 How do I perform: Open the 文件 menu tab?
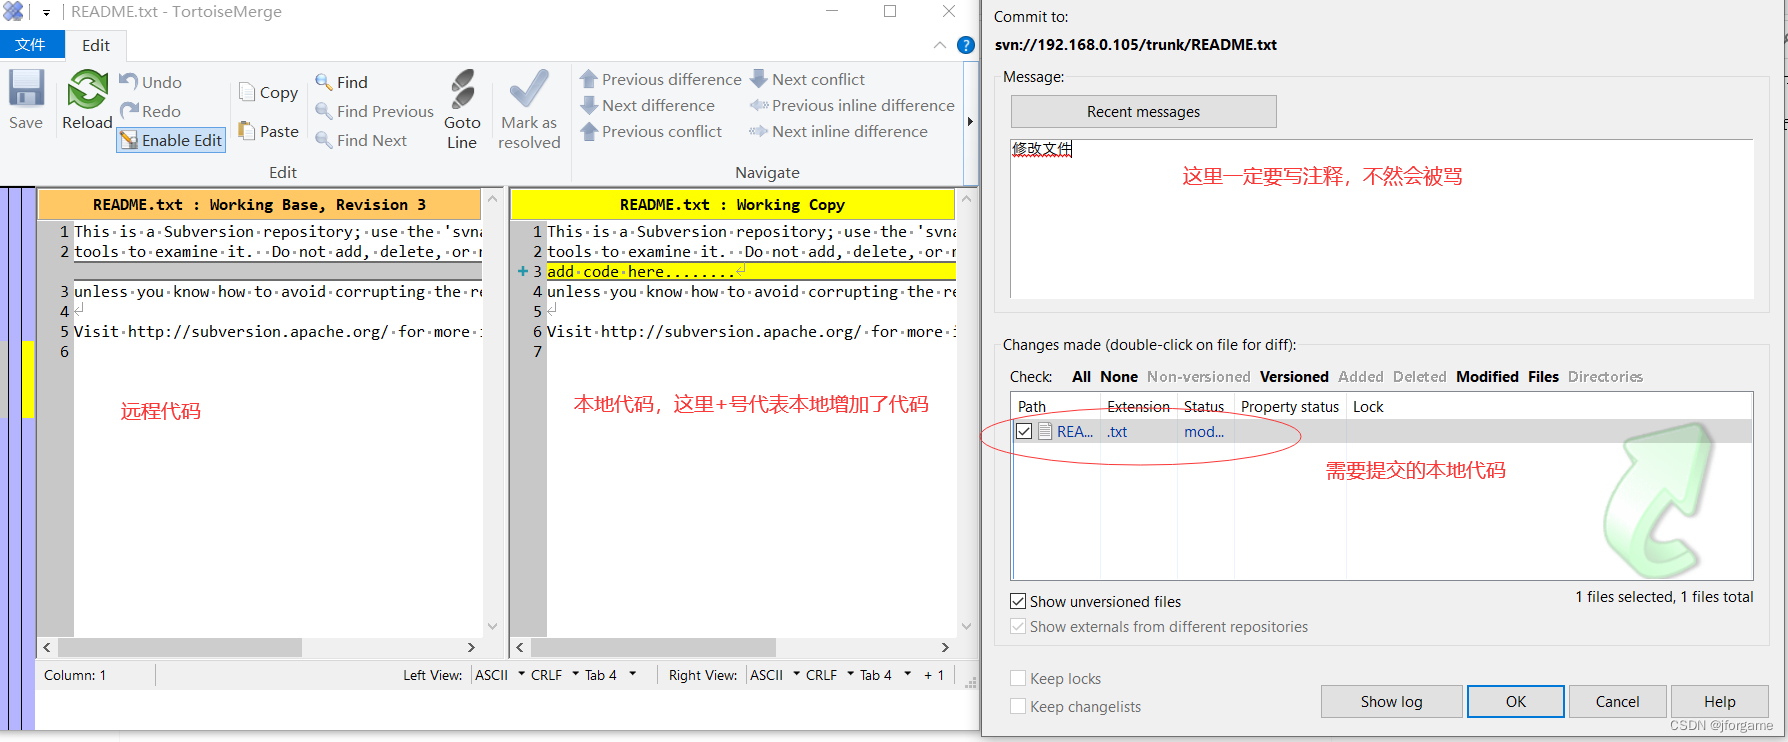click(x=31, y=45)
